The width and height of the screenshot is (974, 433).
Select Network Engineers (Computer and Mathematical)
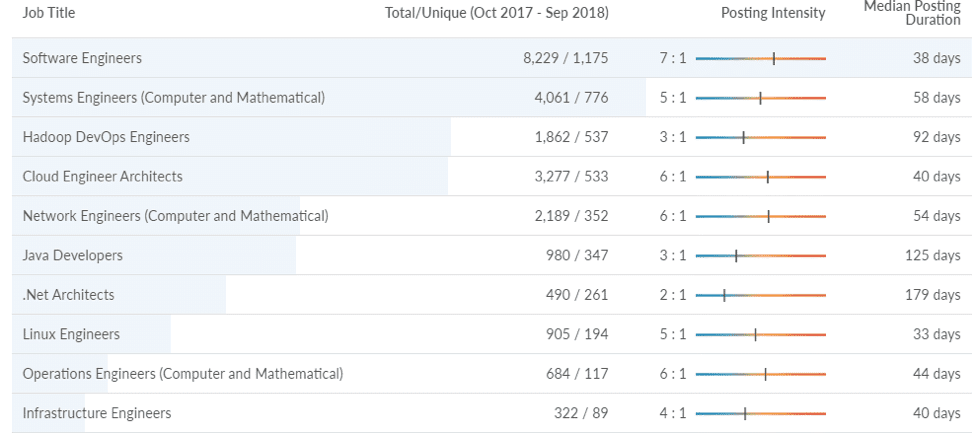(175, 216)
